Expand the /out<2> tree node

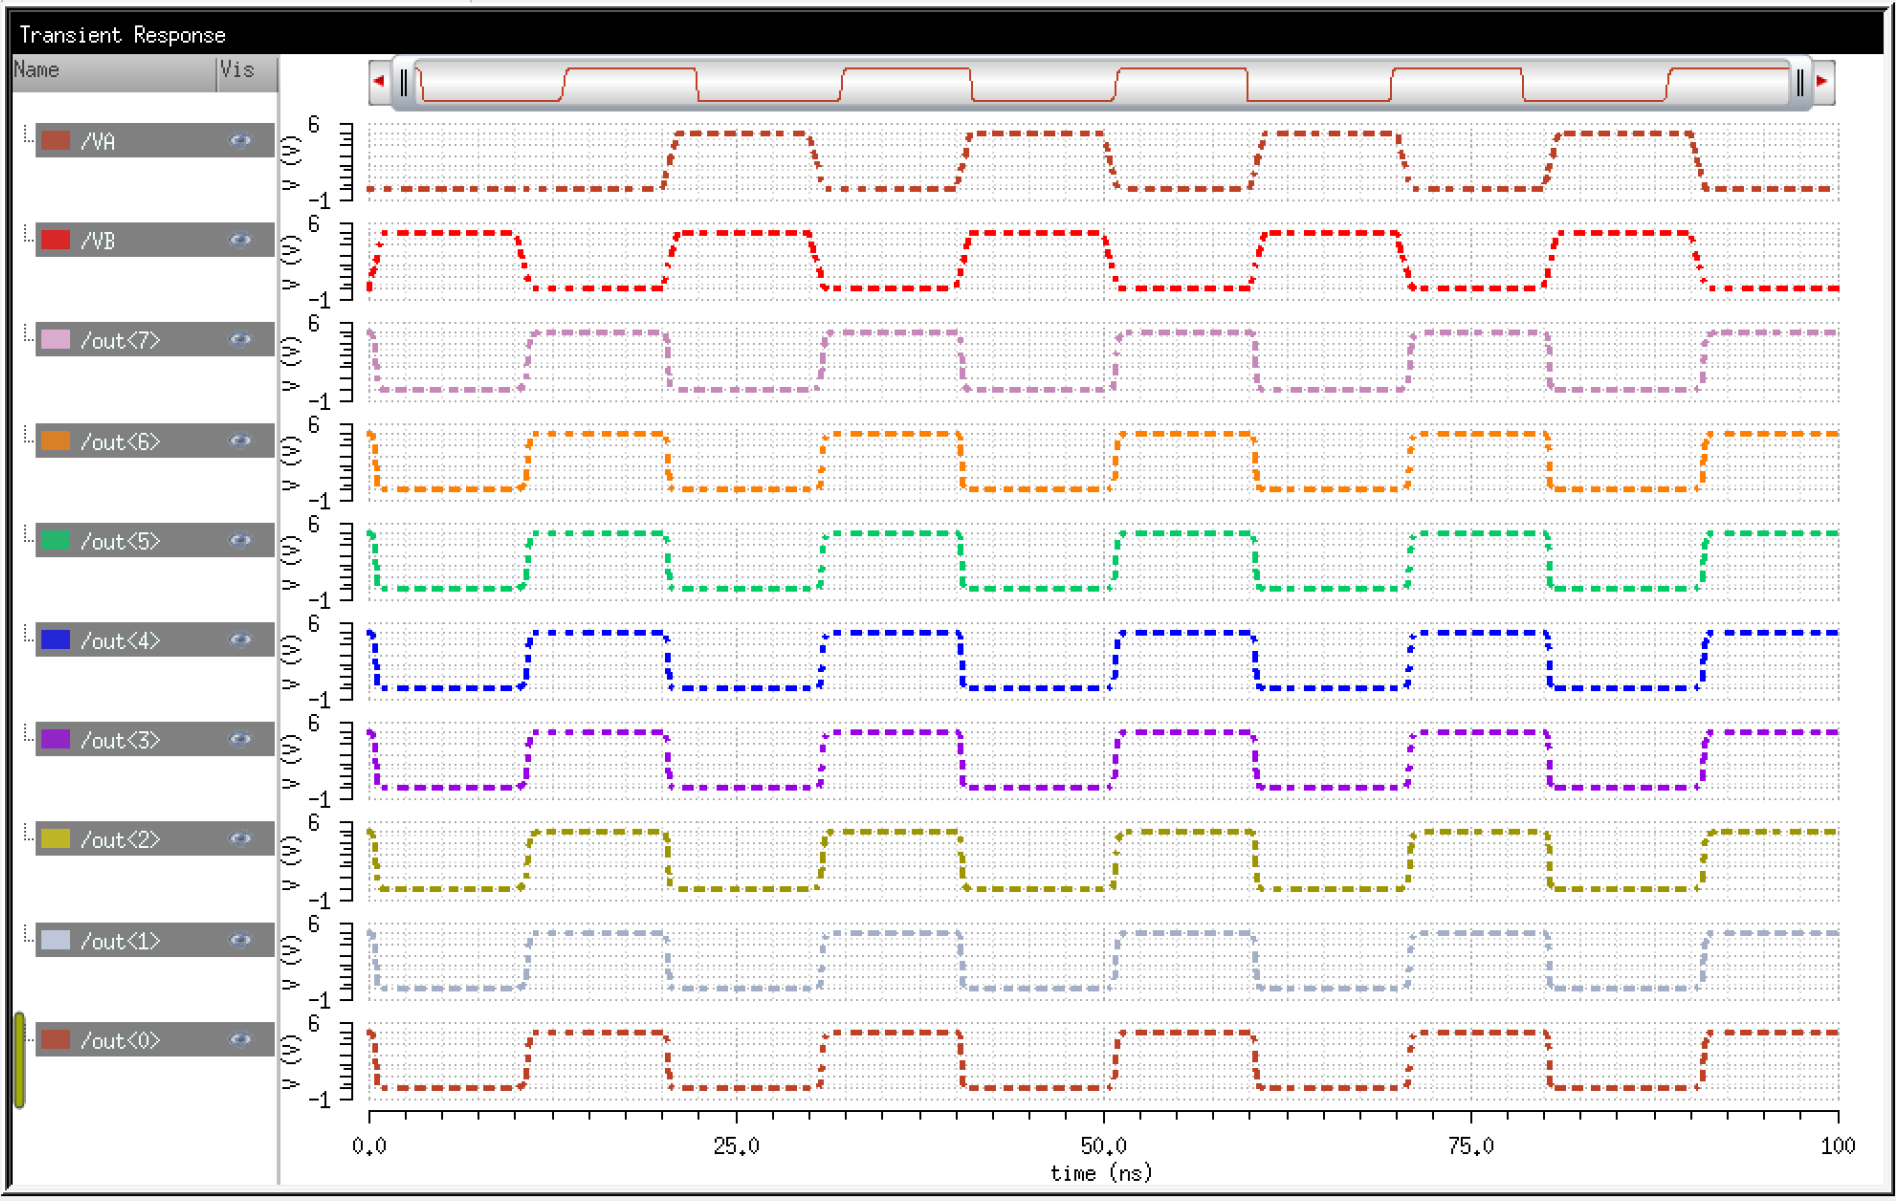pyautogui.click(x=27, y=834)
